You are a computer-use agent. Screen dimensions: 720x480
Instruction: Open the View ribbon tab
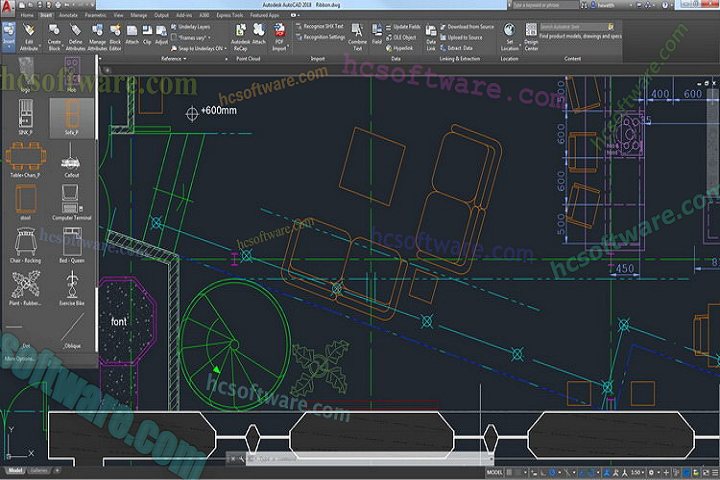(118, 15)
